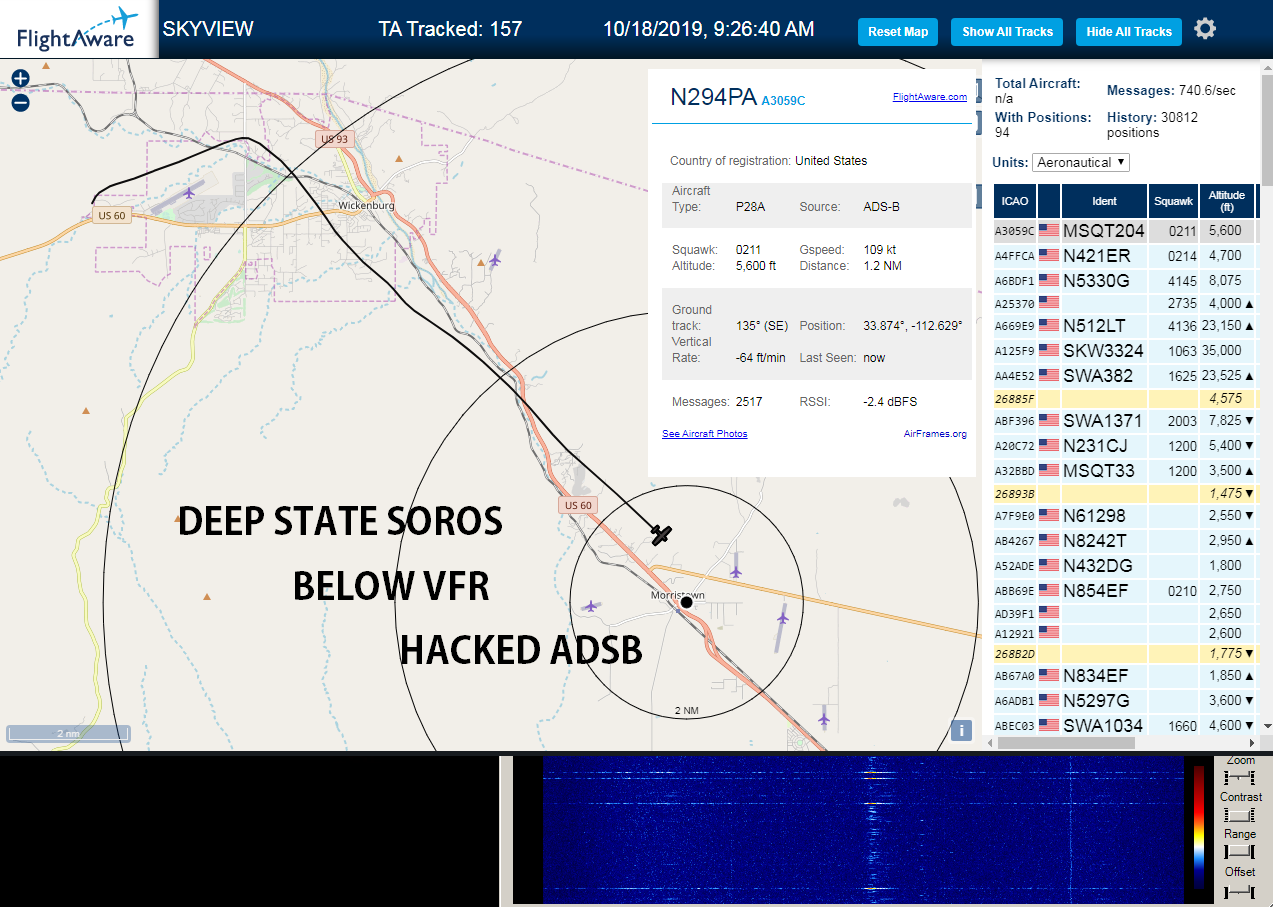1273x907 pixels.
Task: Click US flag in MSQT204 row
Action: point(1048,231)
